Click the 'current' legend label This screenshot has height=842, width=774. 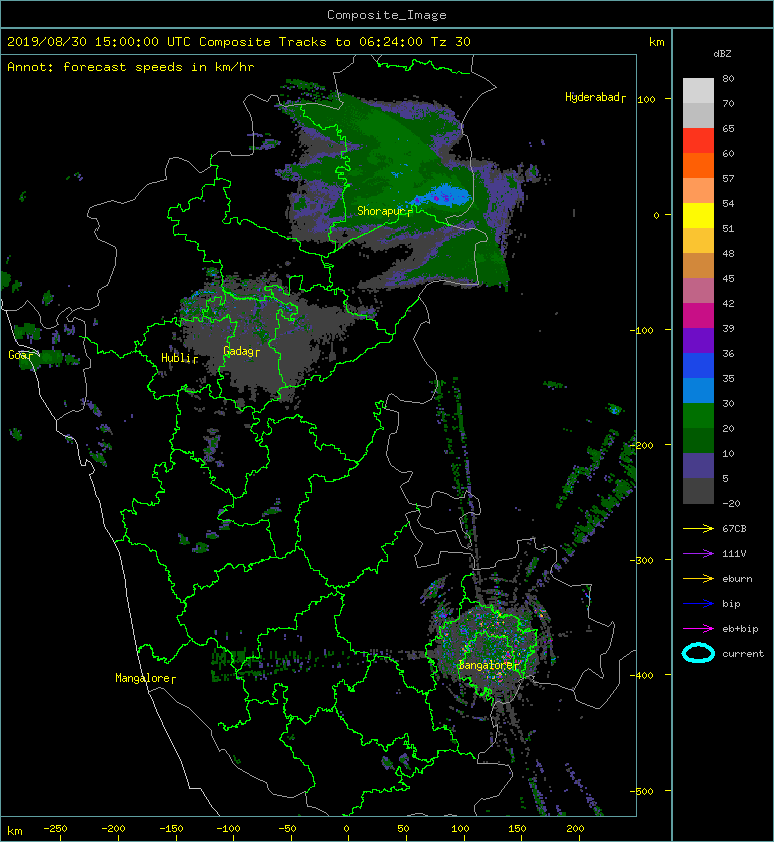tap(743, 654)
